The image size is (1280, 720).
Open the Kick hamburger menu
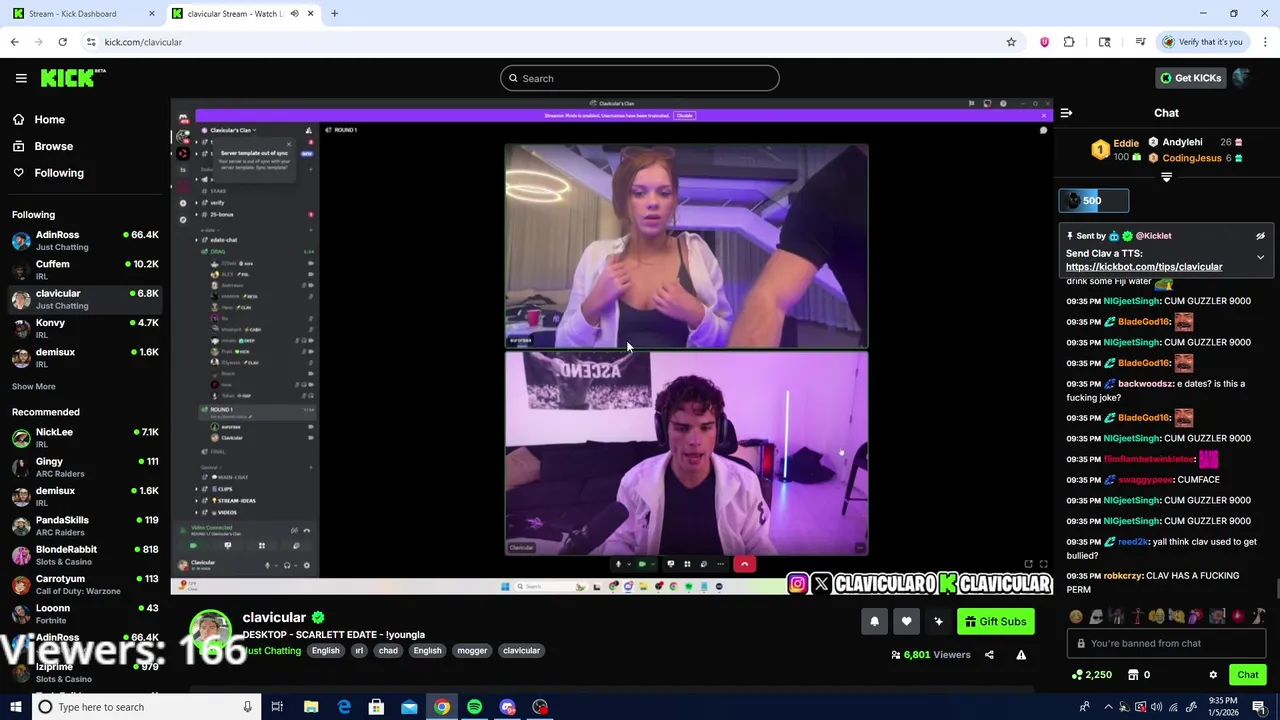coord(21,78)
